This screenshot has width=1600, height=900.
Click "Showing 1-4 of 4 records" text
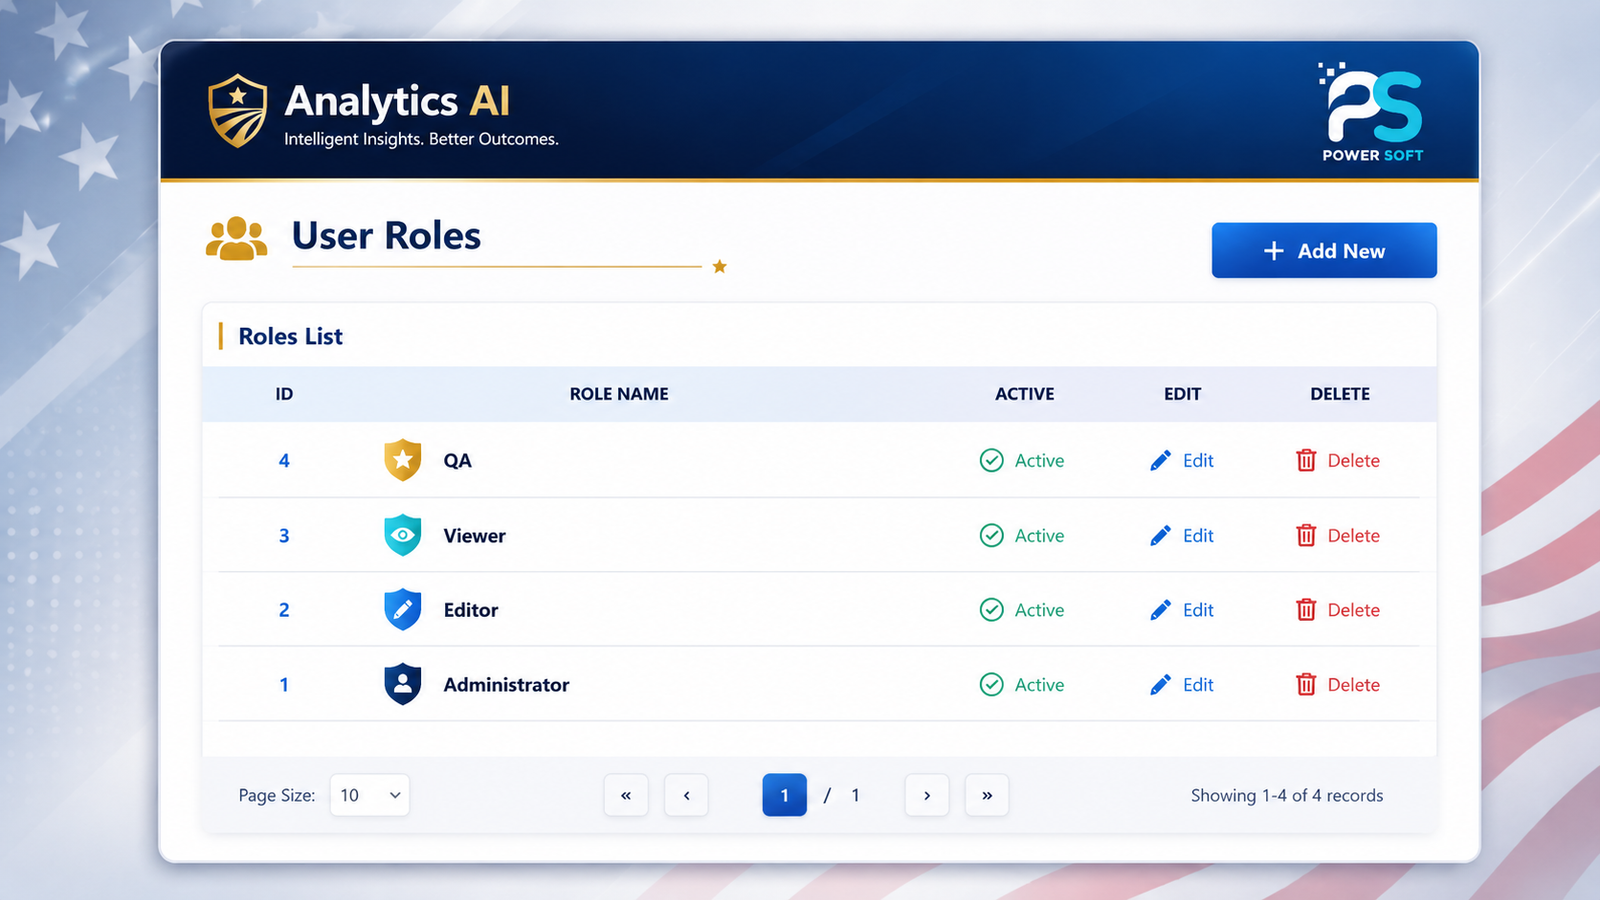[x=1287, y=795]
